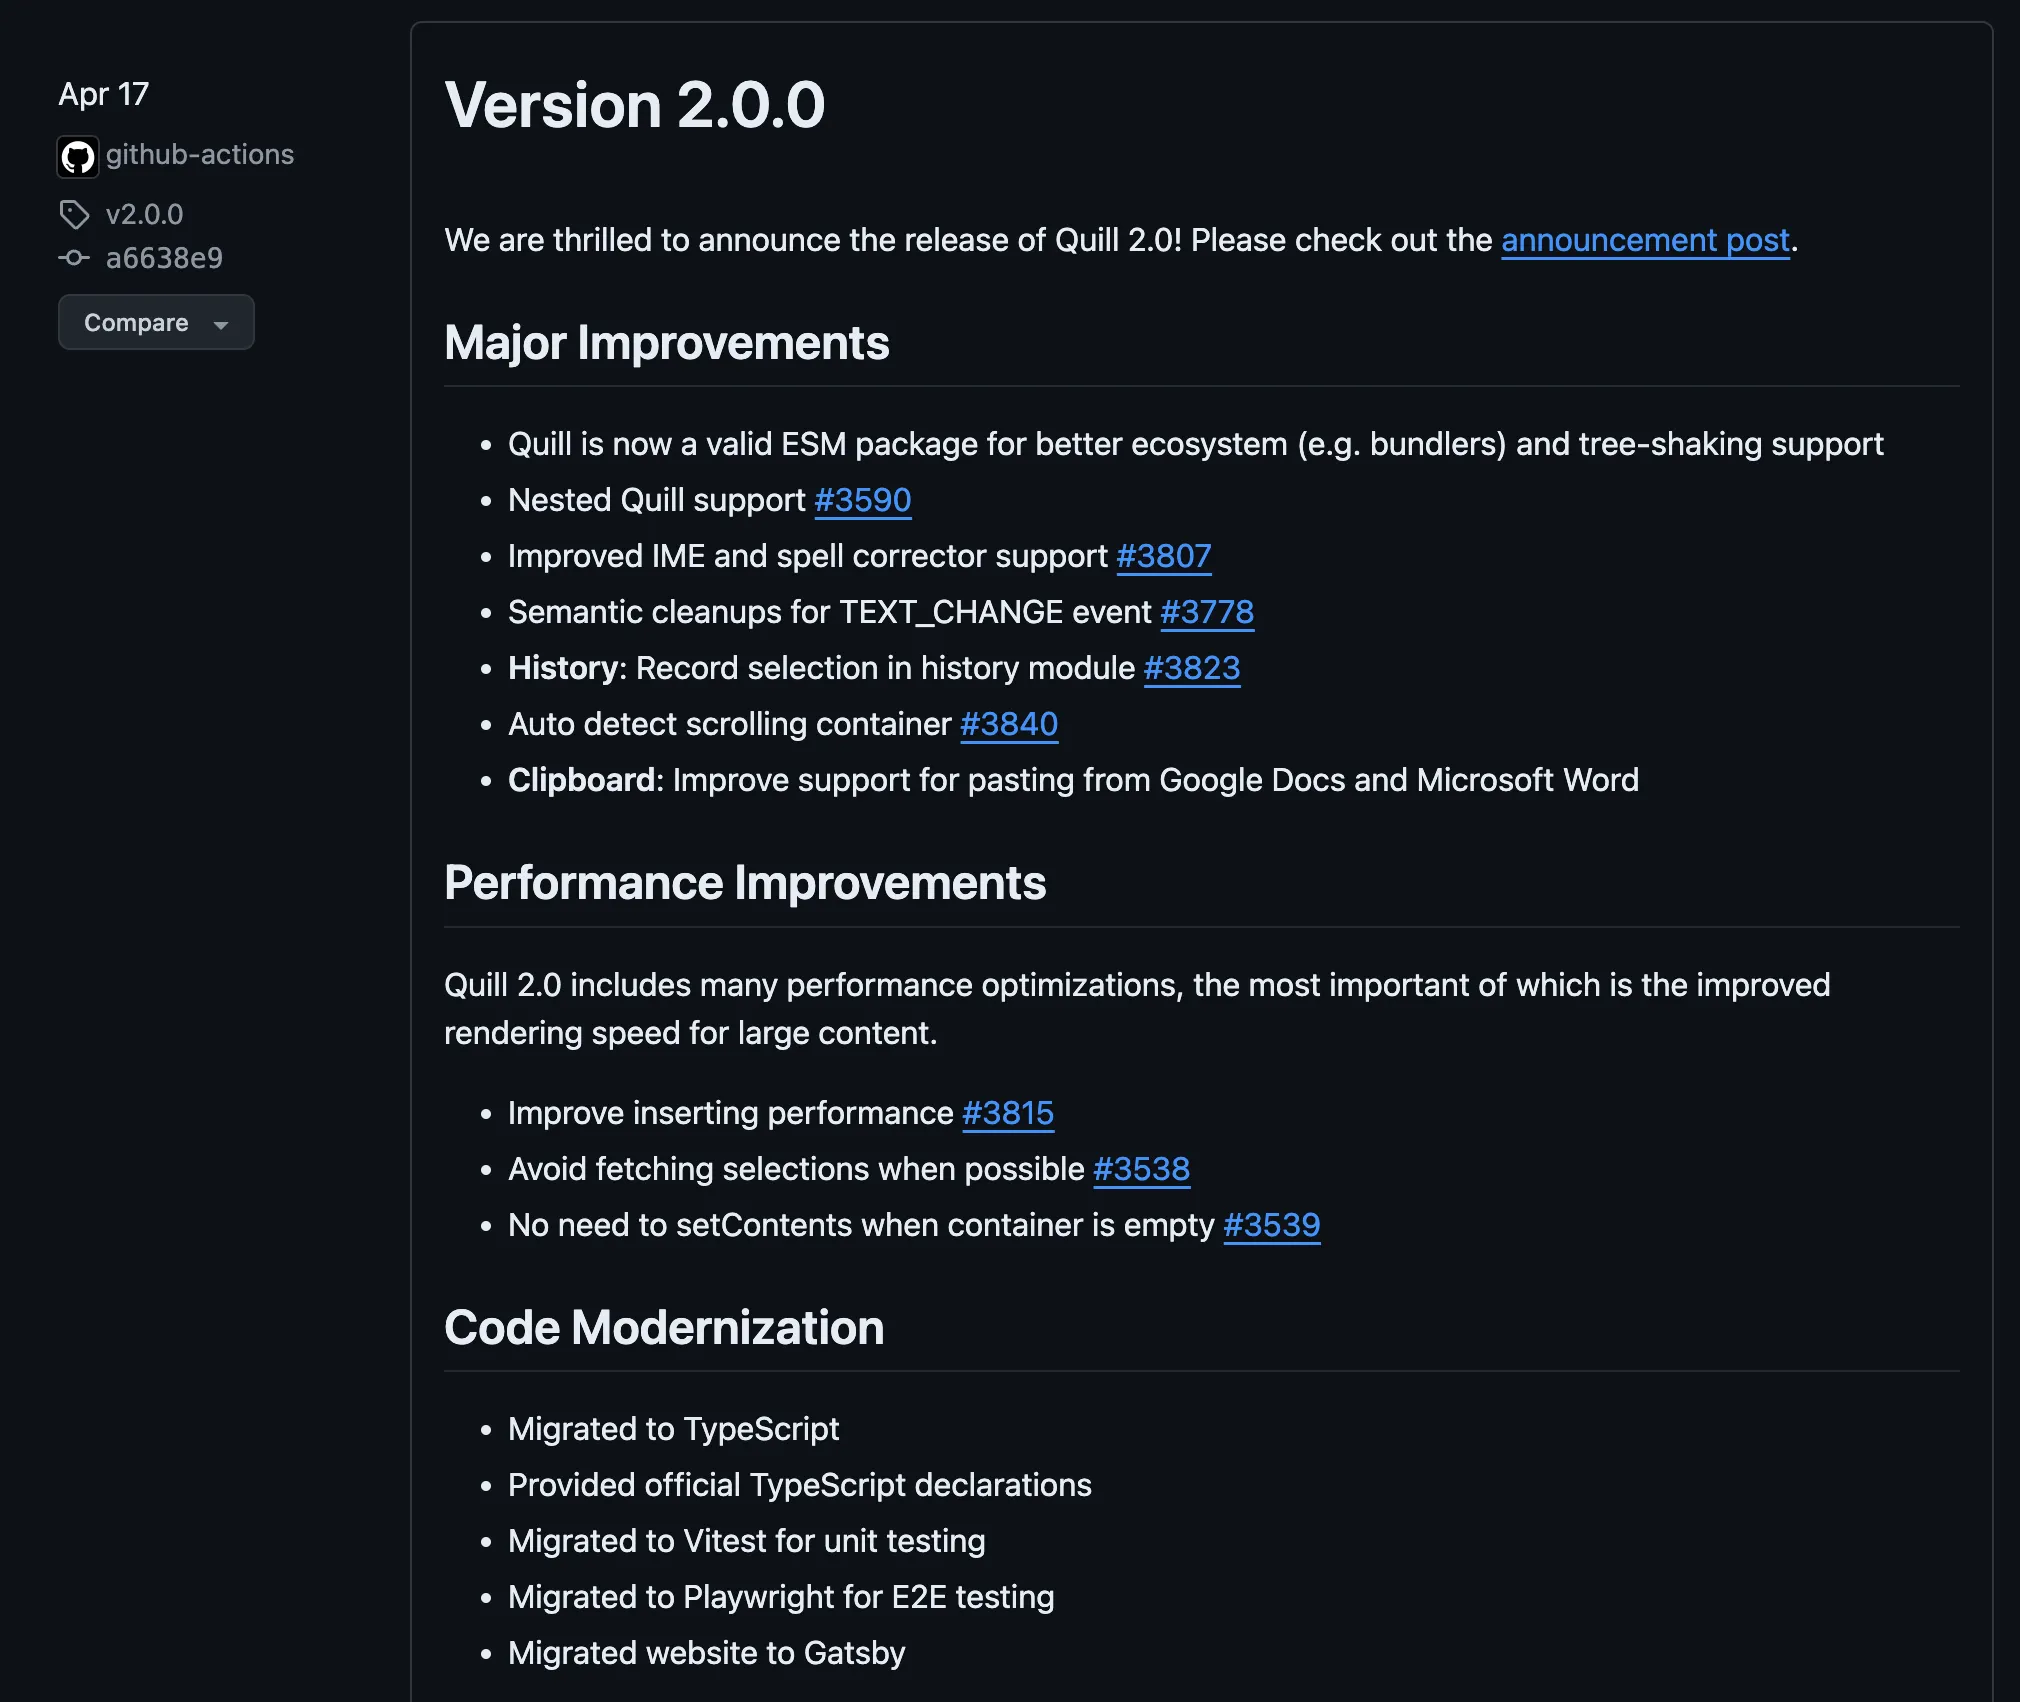Open #3840 auto detect scrolling link
The image size is (2020, 1702).
[x=1008, y=724]
